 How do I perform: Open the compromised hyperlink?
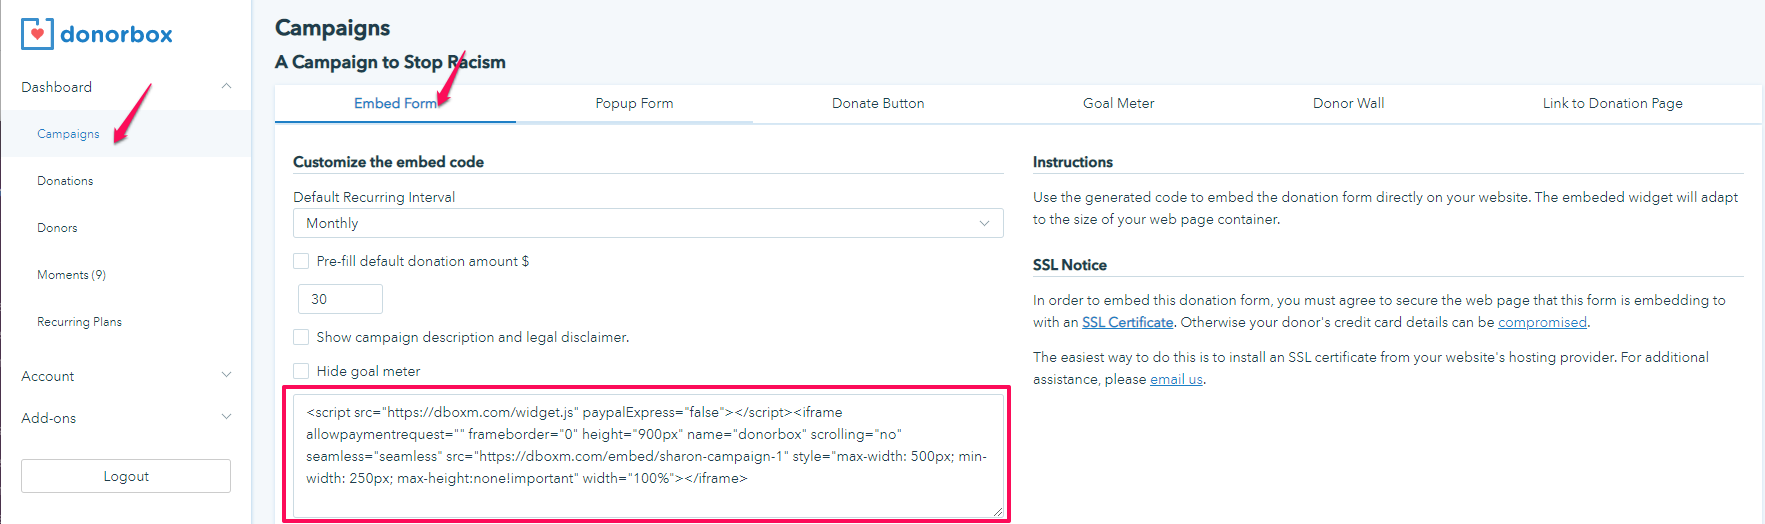pos(1542,322)
